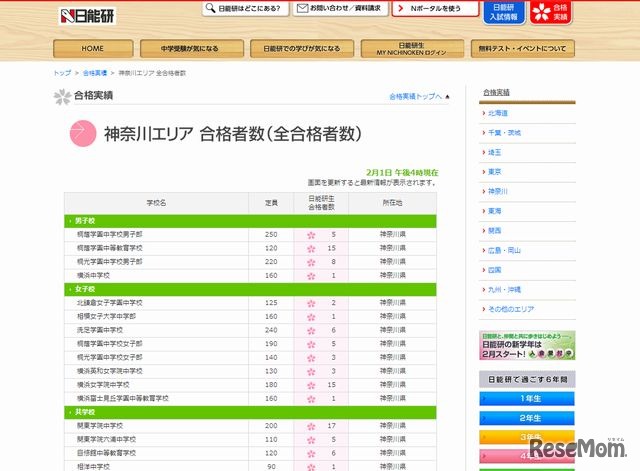This screenshot has width=640, height=471.
Task: Click the red arrow beside Nポータルを使う
Action: 400,8
